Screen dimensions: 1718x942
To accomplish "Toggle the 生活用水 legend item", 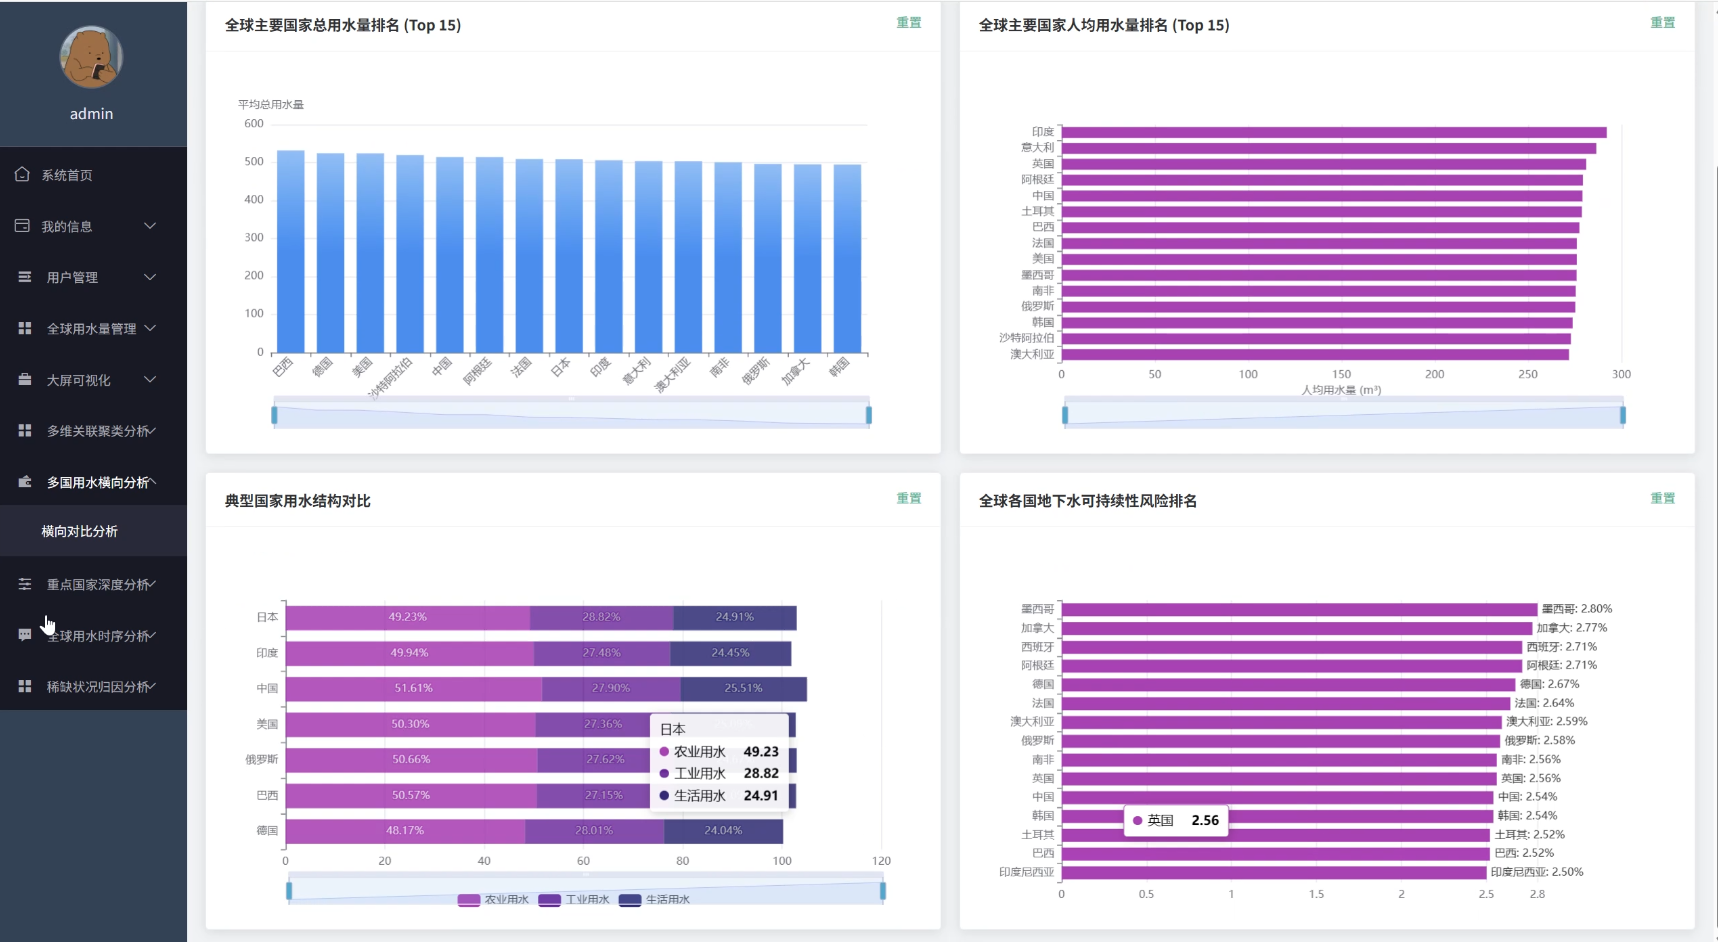I will pos(655,900).
